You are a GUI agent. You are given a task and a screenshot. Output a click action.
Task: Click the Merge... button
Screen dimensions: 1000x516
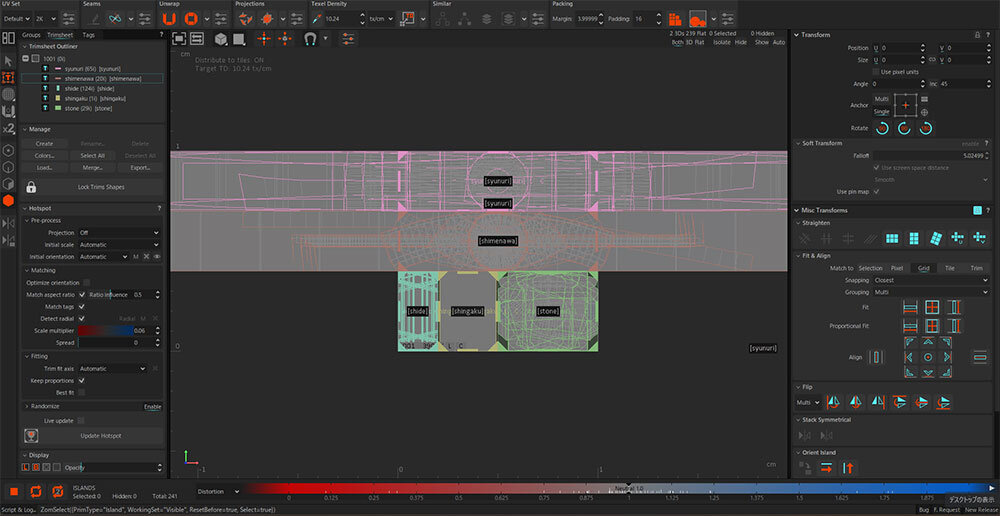click(x=92, y=168)
